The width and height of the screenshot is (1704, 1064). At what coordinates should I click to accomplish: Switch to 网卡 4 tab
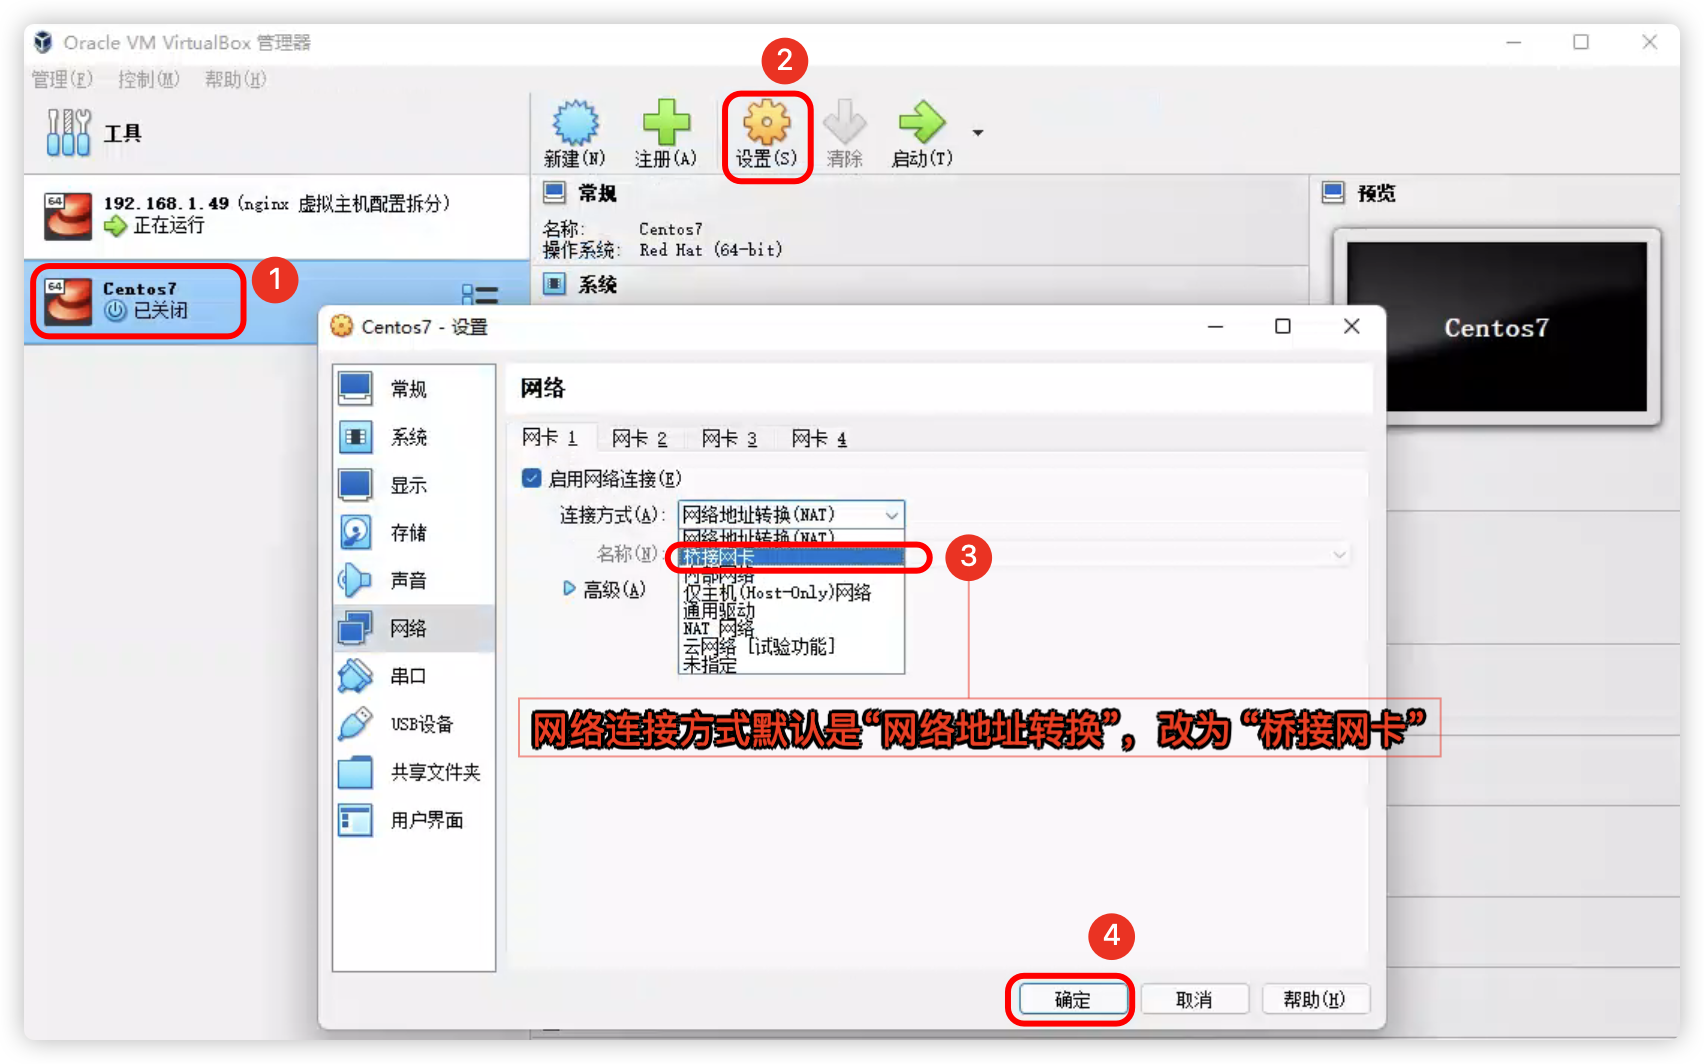tap(819, 438)
